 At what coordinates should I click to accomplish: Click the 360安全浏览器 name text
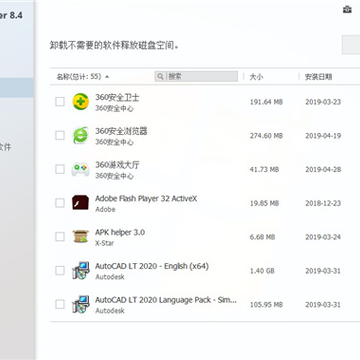[121, 131]
